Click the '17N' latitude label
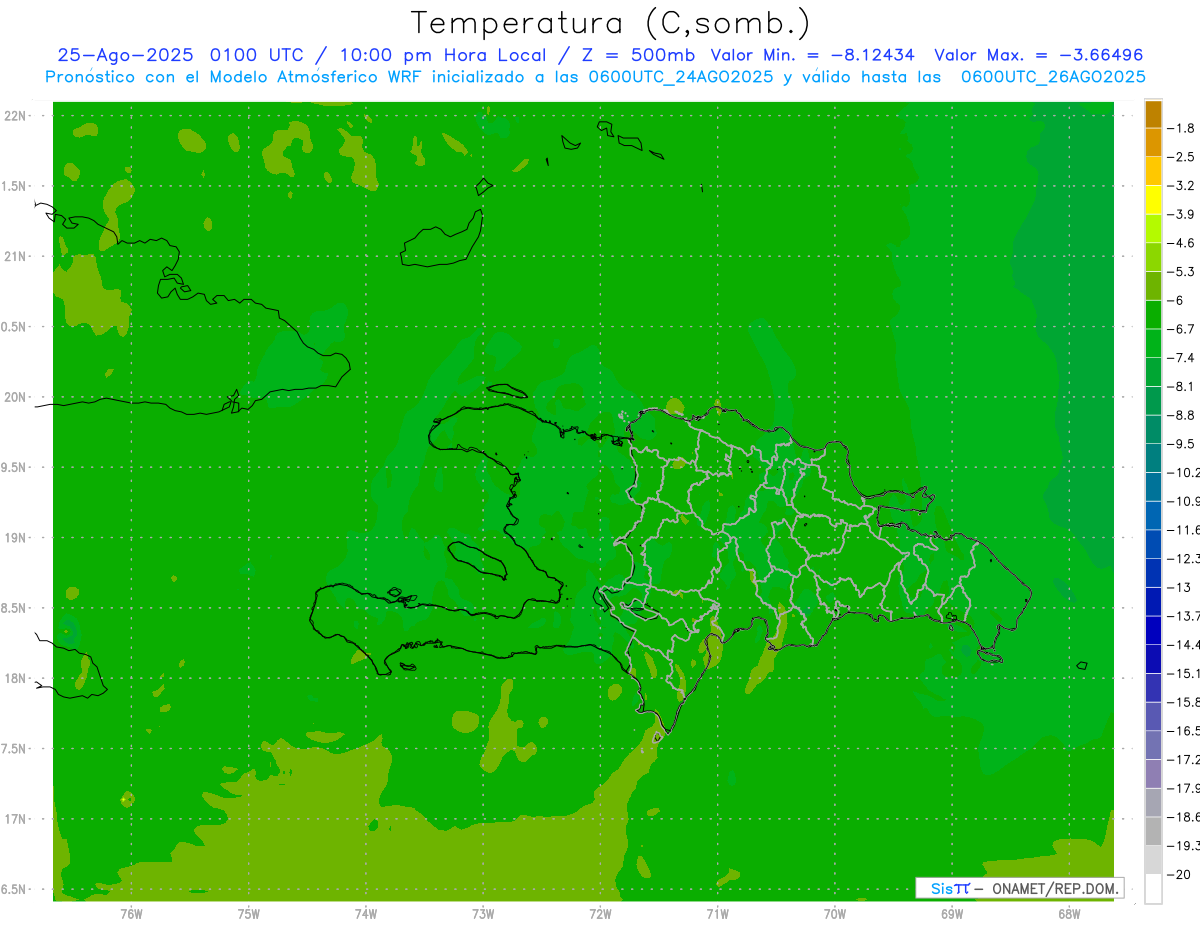1200x927 pixels. click(15, 819)
